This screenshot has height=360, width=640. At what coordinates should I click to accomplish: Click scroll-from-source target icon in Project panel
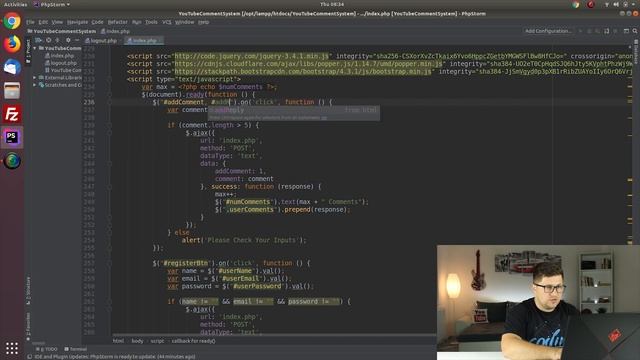[49, 40]
